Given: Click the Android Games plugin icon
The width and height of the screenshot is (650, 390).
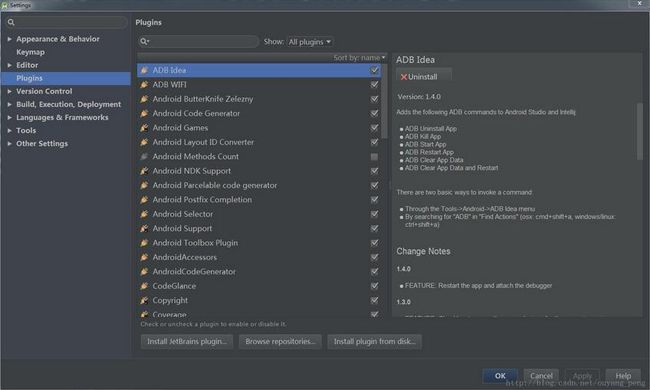Looking at the screenshot, I should [x=144, y=128].
